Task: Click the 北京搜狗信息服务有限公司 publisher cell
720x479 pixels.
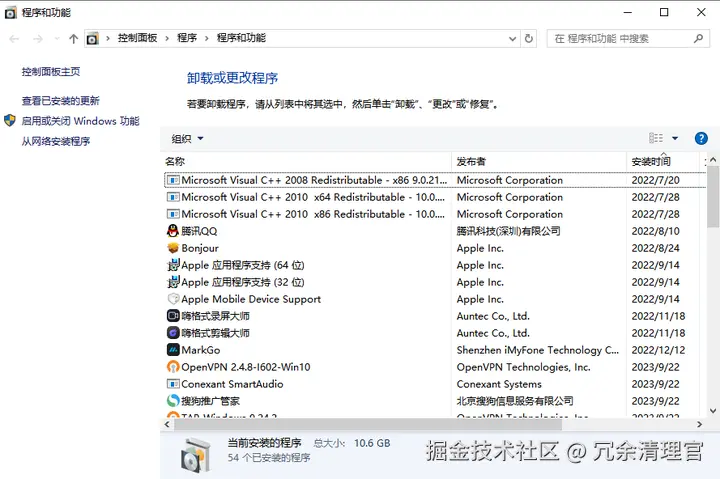Action: point(515,401)
